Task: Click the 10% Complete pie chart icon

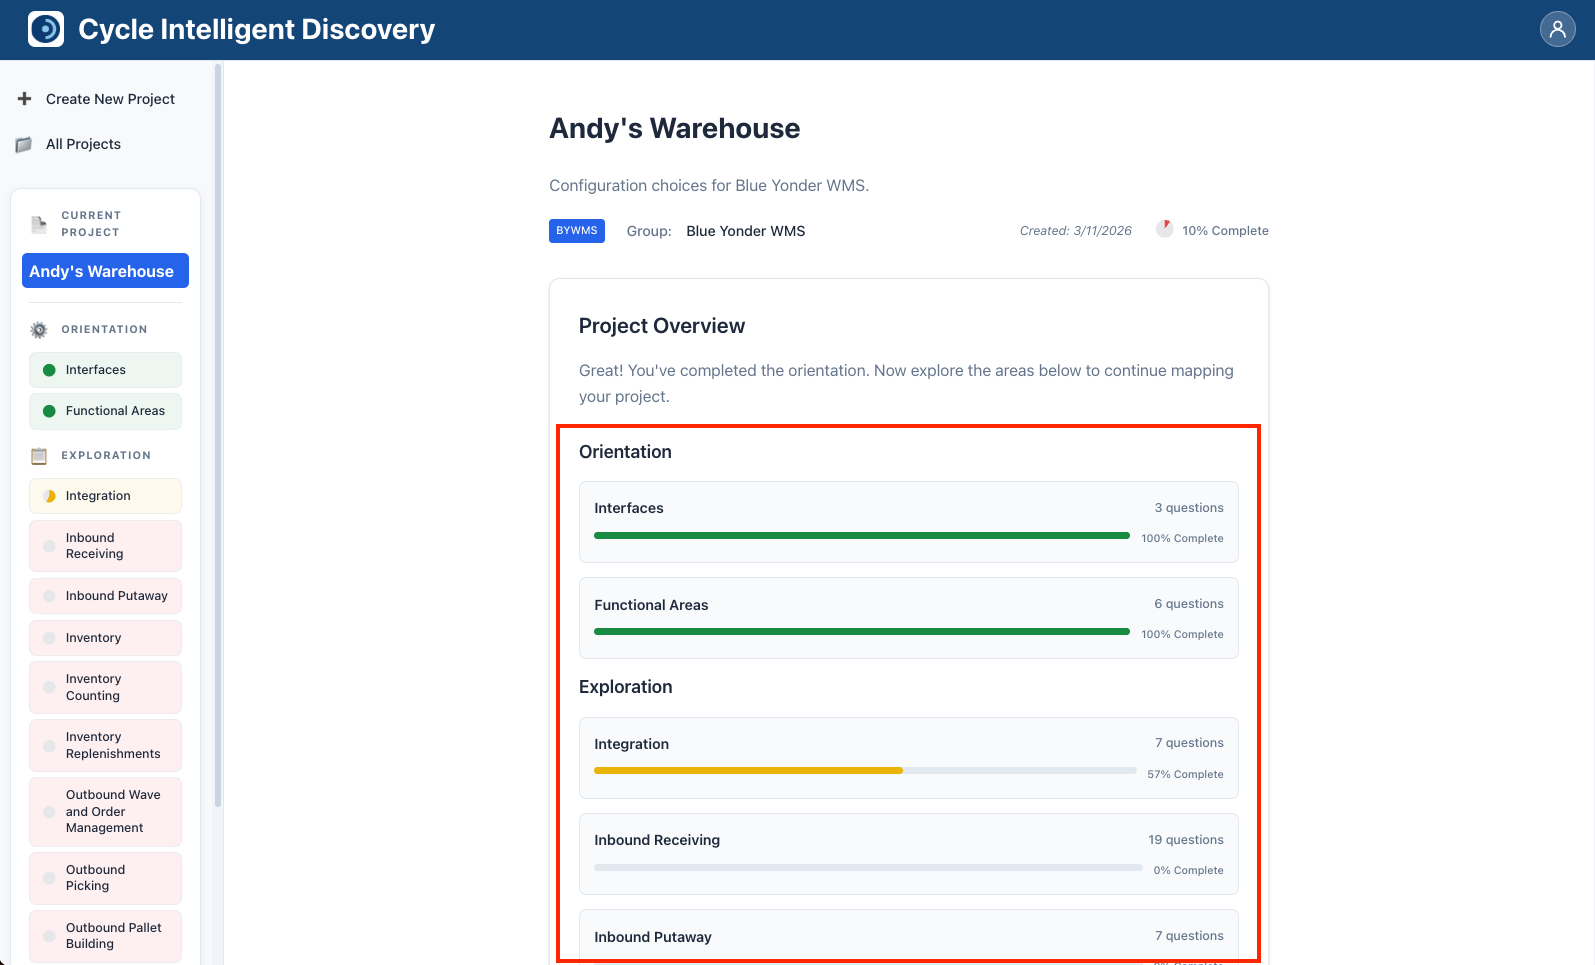Action: point(1164,229)
